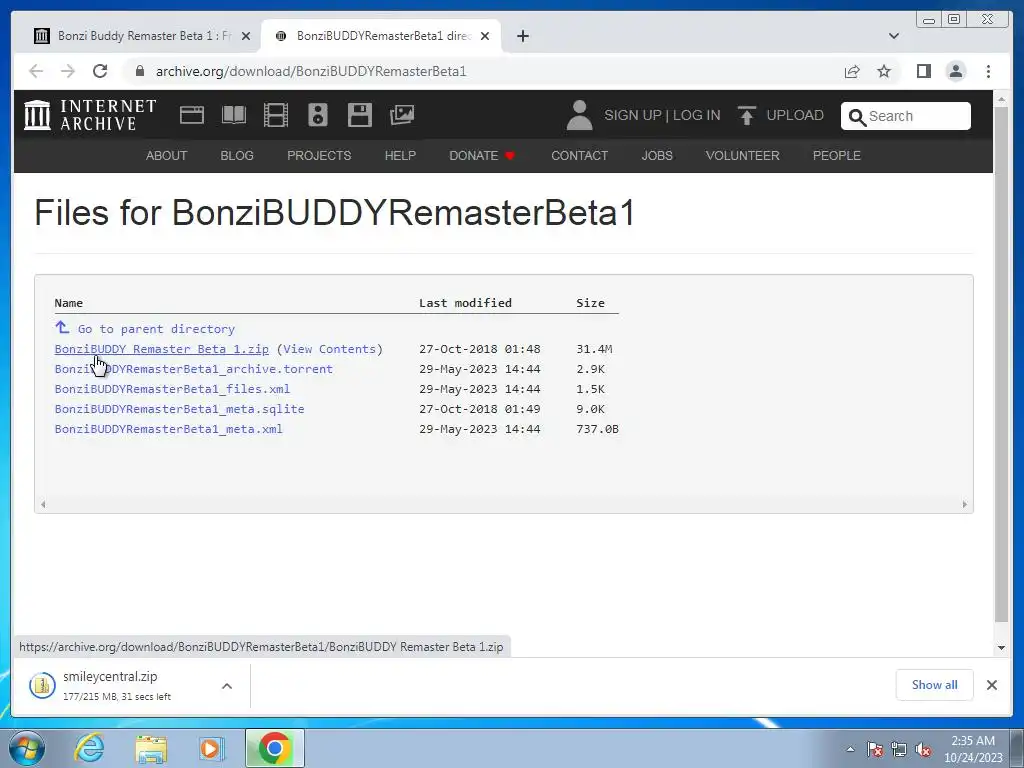Viewport: 1024px width, 768px height.
Task: Open the VOLUNTEER menu item
Action: point(743,155)
